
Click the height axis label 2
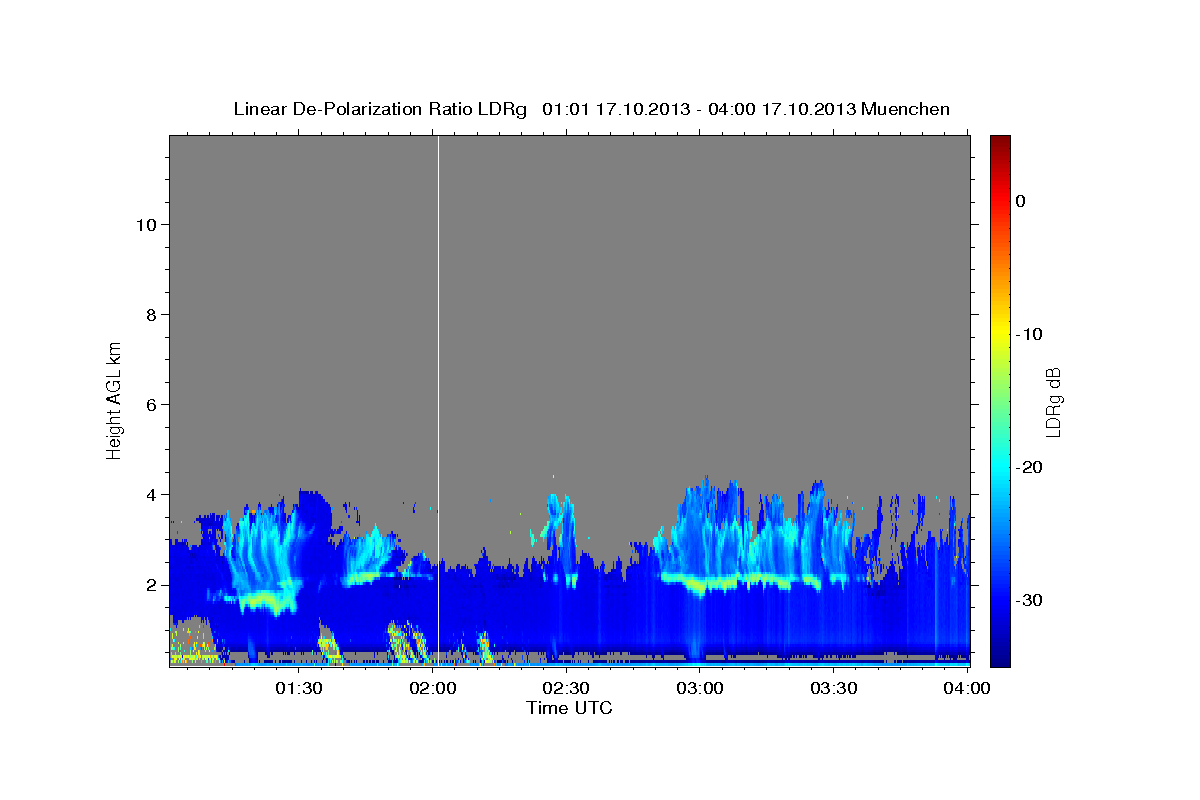pyautogui.click(x=152, y=584)
